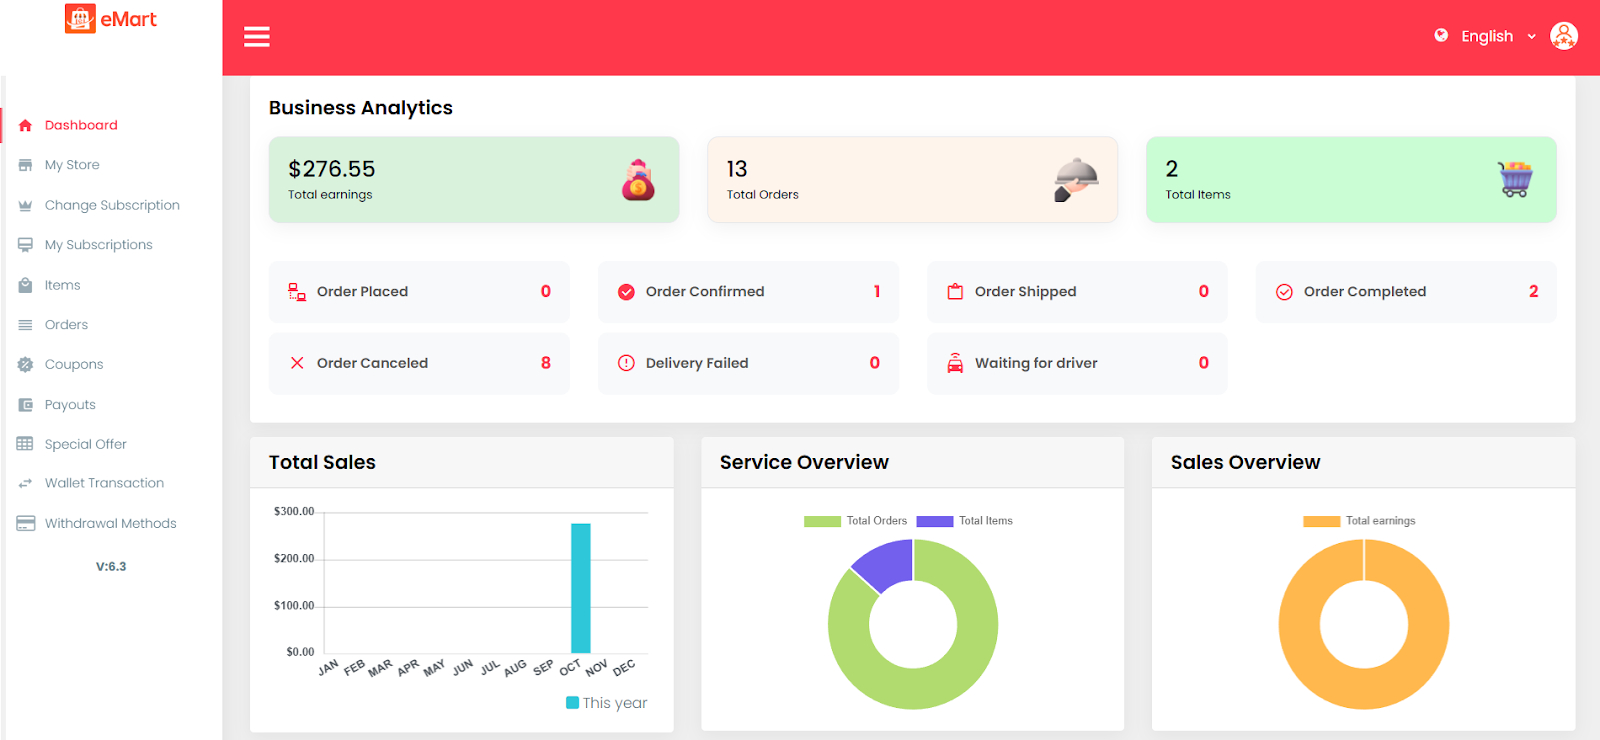Toggle the Total Orders chart legend
Screen dimensions: 1600x740
(x=856, y=521)
